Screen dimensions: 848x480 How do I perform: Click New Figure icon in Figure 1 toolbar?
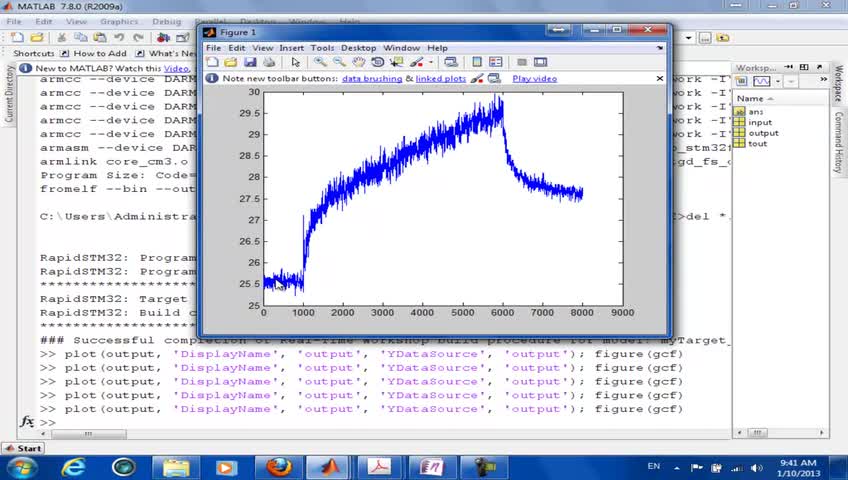(x=213, y=62)
